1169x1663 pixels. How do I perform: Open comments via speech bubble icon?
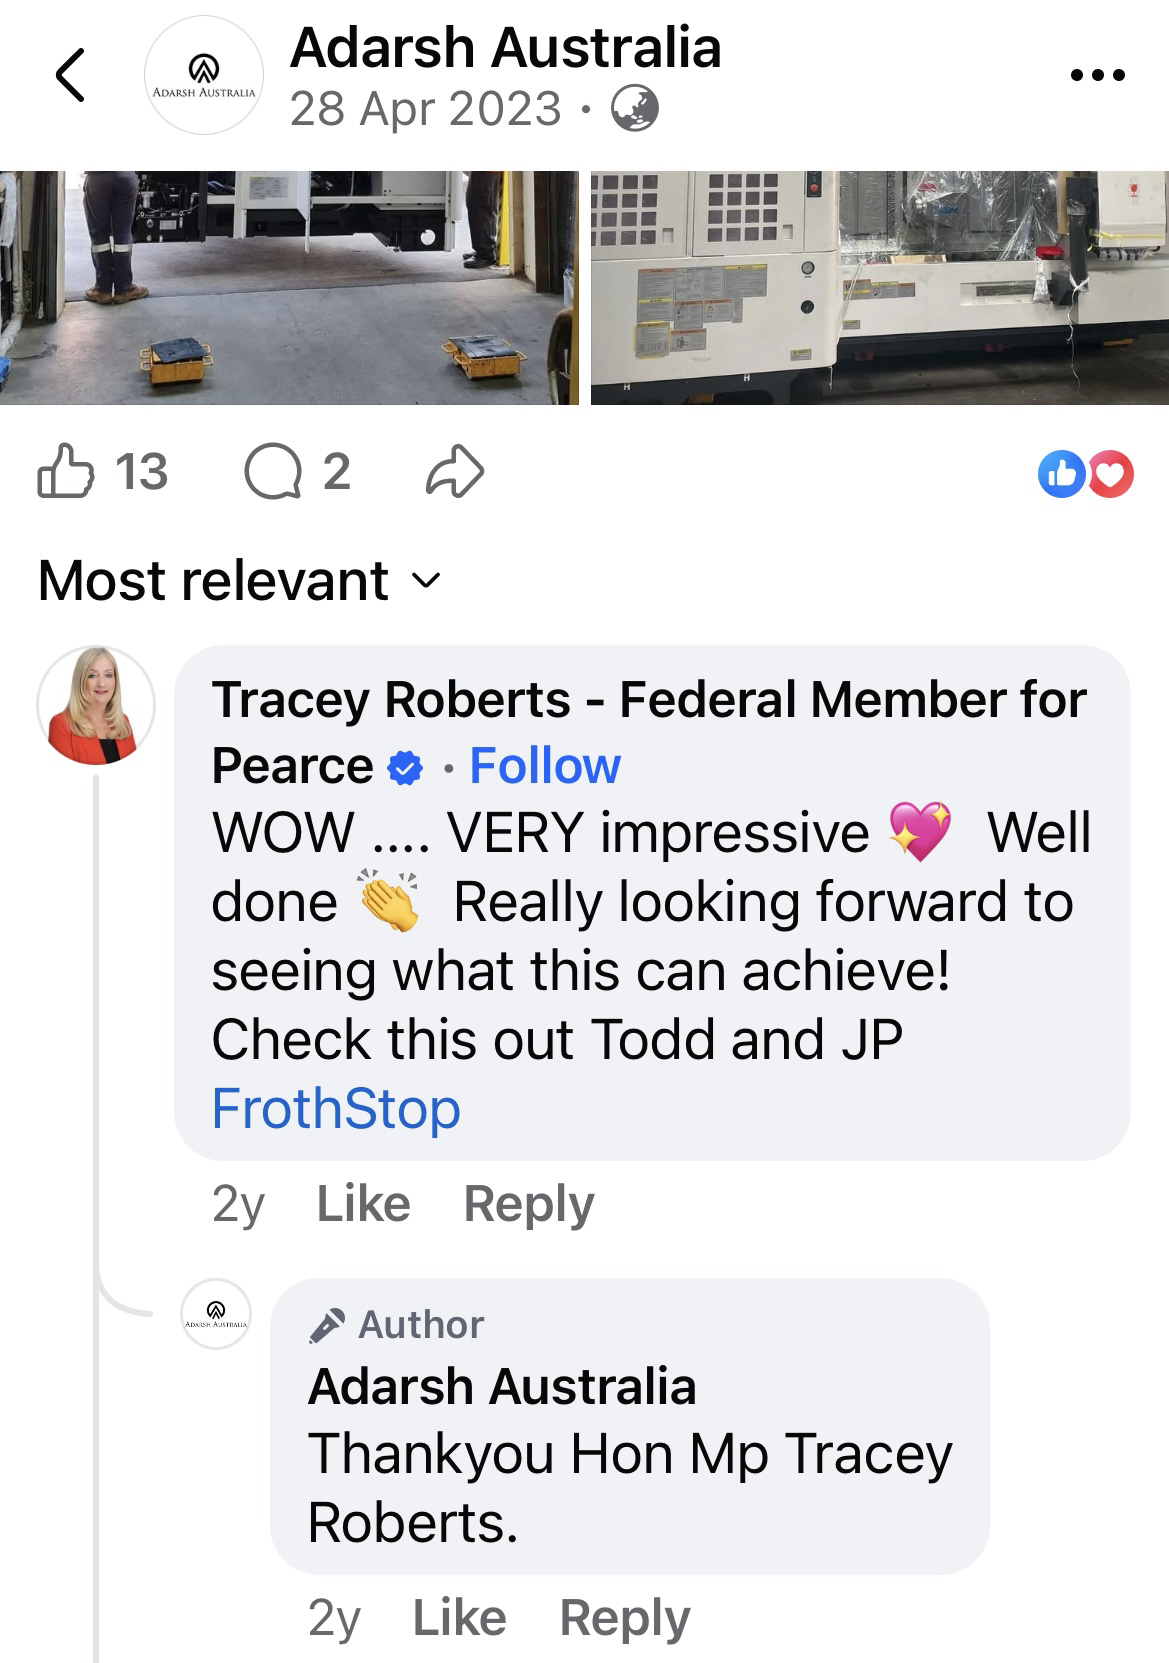pyautogui.click(x=273, y=471)
